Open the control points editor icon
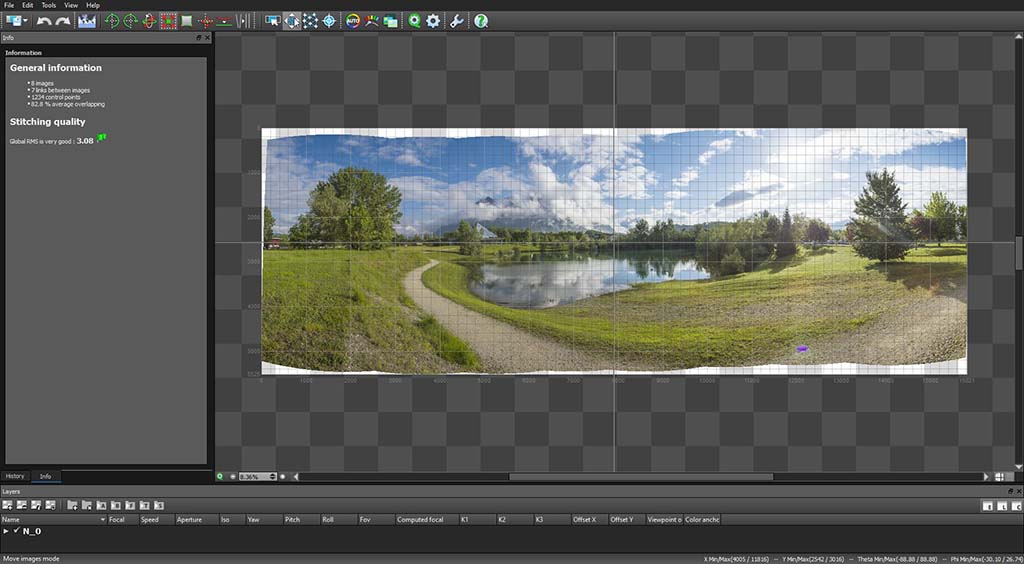This screenshot has height=564, width=1024. coord(310,20)
